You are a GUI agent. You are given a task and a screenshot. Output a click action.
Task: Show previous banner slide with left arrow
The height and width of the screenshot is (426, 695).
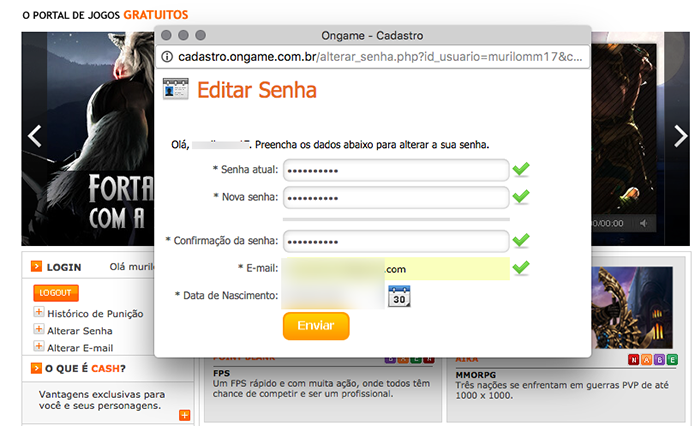click(35, 136)
